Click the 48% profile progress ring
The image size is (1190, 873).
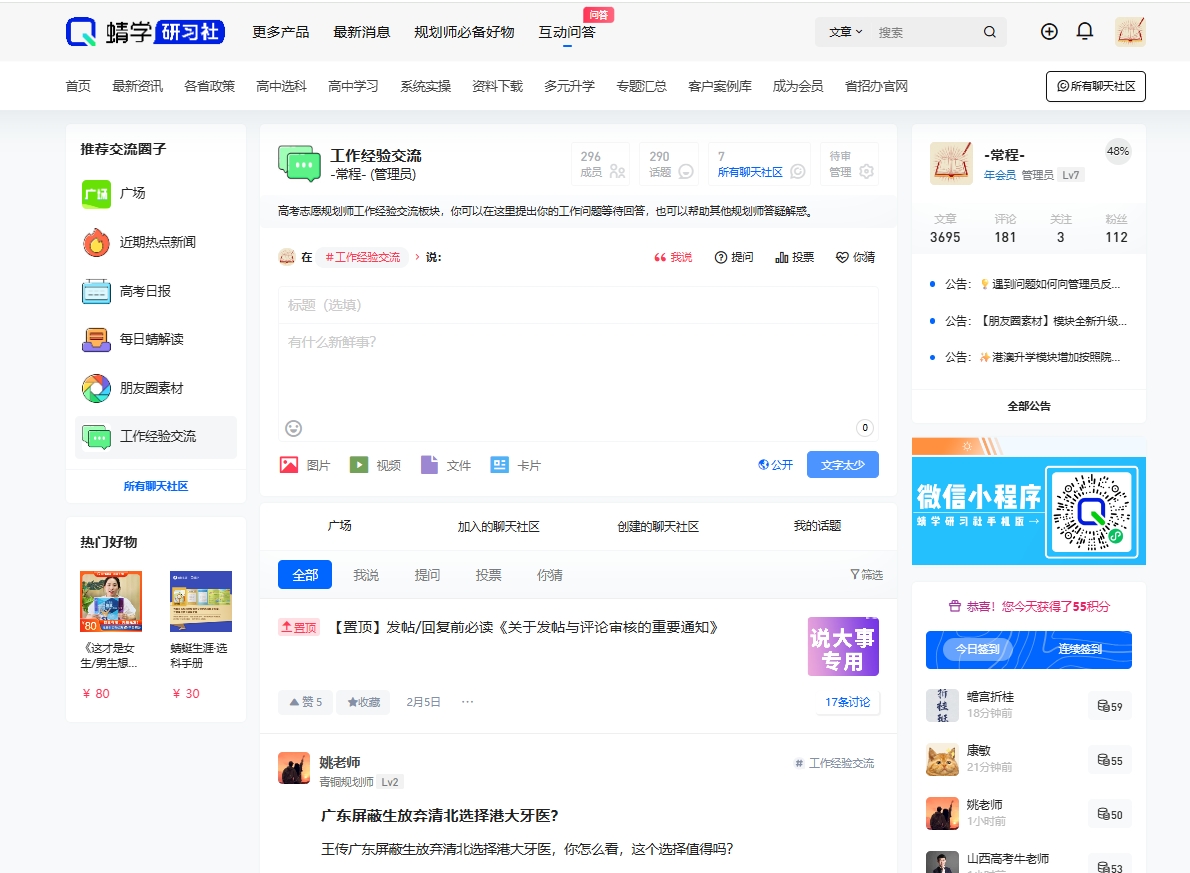(x=1118, y=152)
